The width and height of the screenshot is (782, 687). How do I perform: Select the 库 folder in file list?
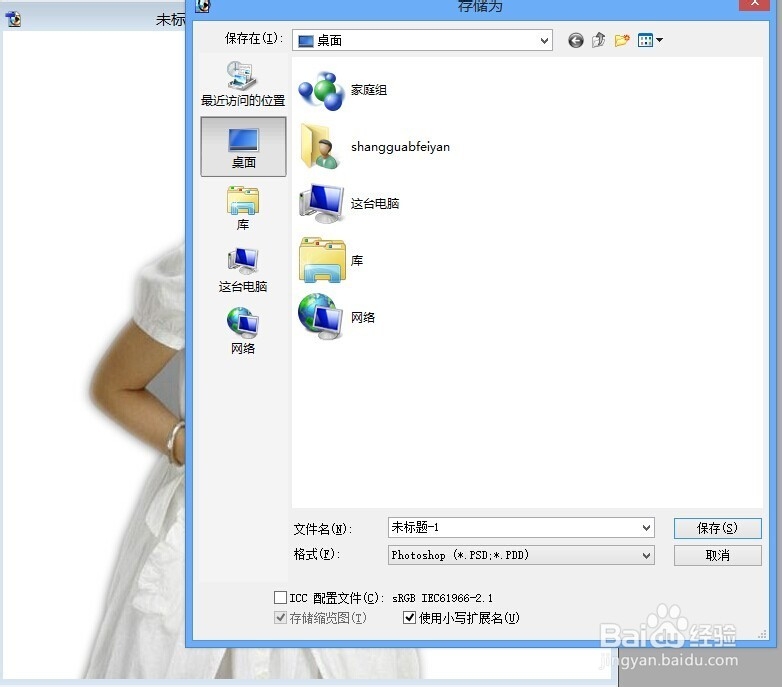click(331, 260)
